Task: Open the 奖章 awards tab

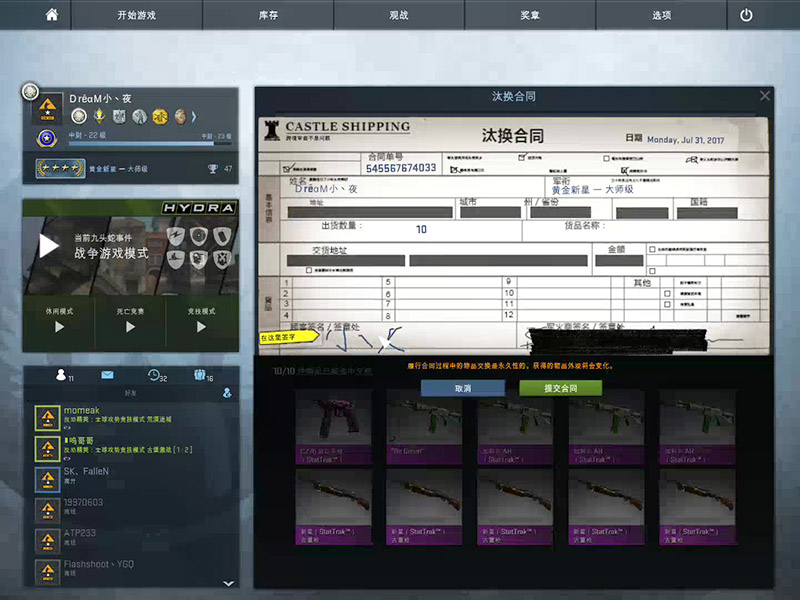Action: click(x=530, y=15)
